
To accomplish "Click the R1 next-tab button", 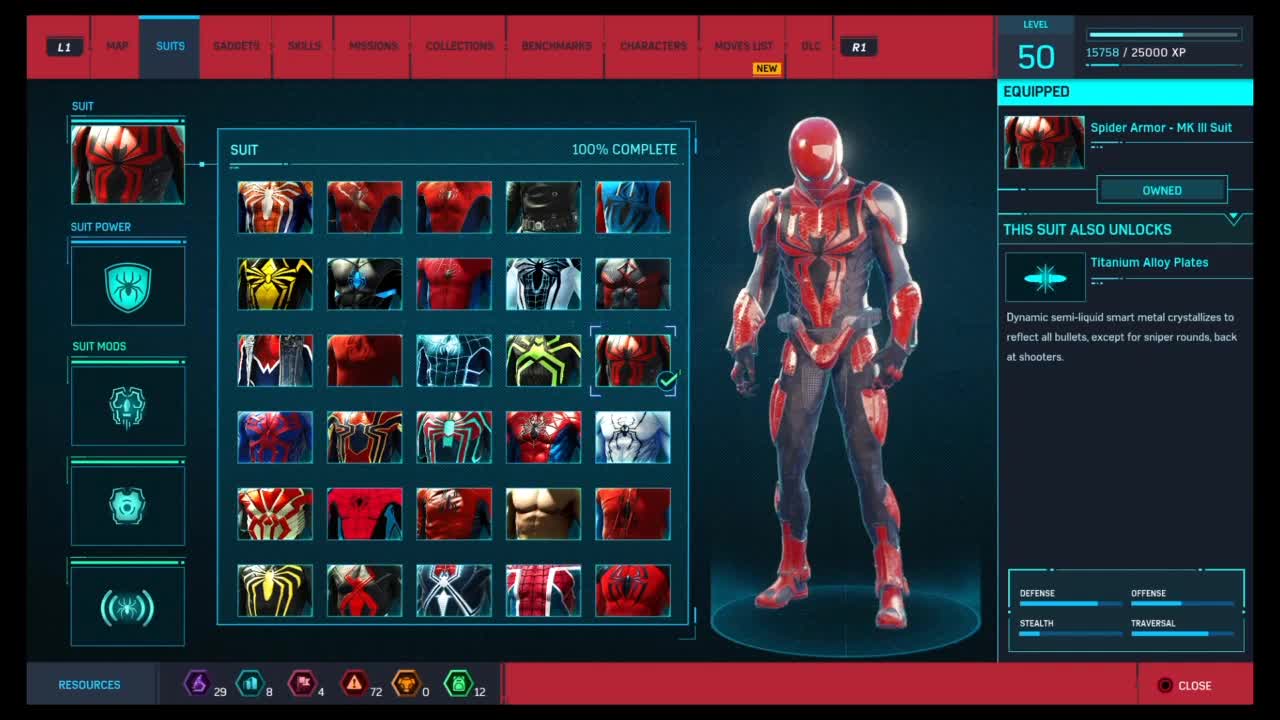I will [x=859, y=47].
